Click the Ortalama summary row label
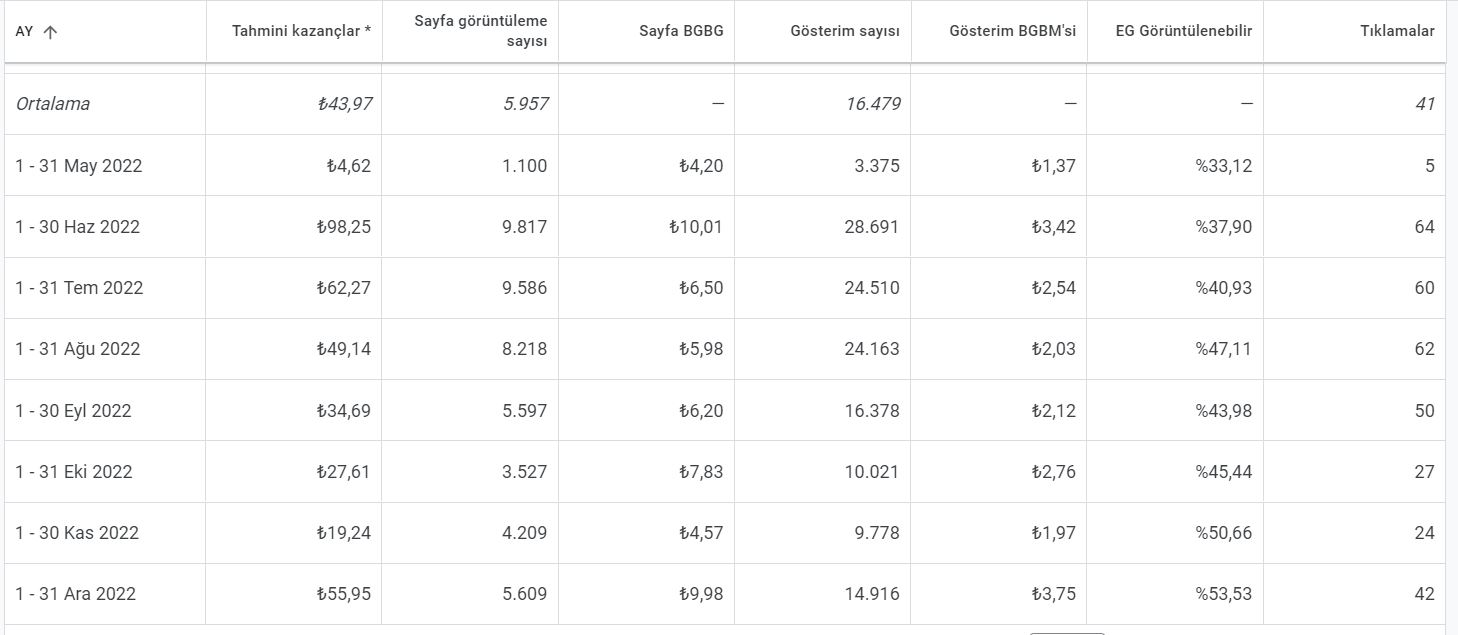Viewport: 1458px width, 635px height. (52, 104)
